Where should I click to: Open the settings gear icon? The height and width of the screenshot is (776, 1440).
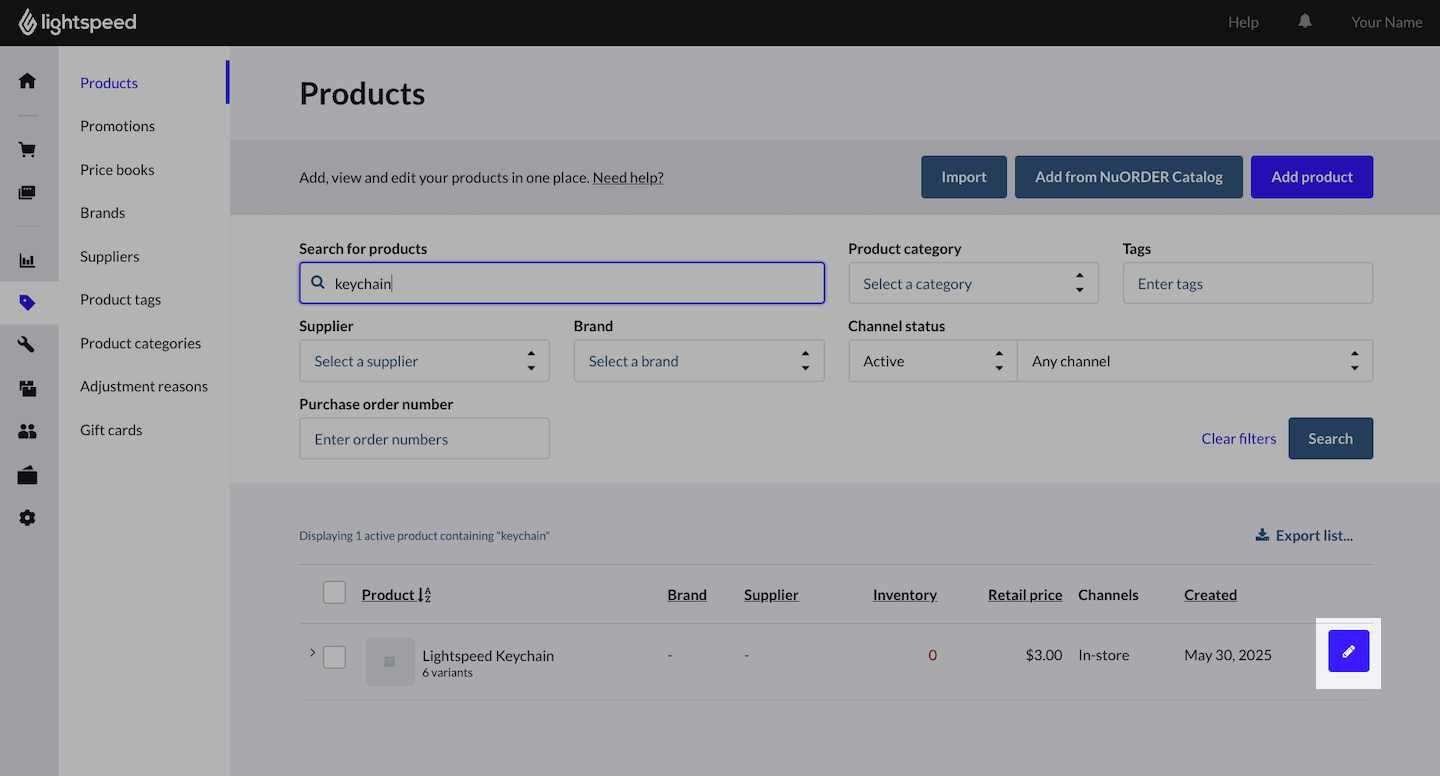coord(27,518)
